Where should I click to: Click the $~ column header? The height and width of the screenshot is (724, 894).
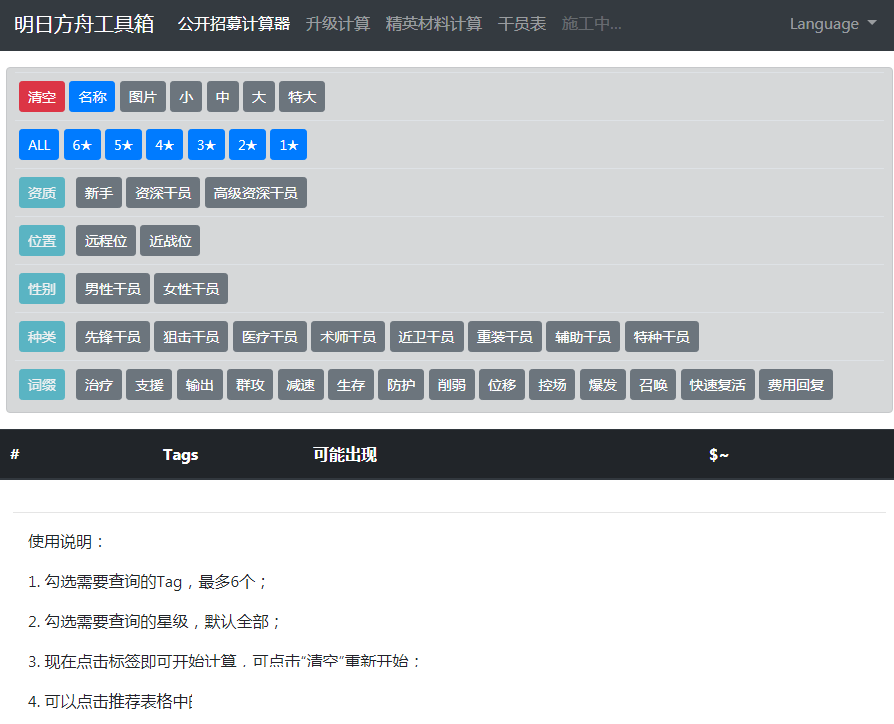point(718,454)
